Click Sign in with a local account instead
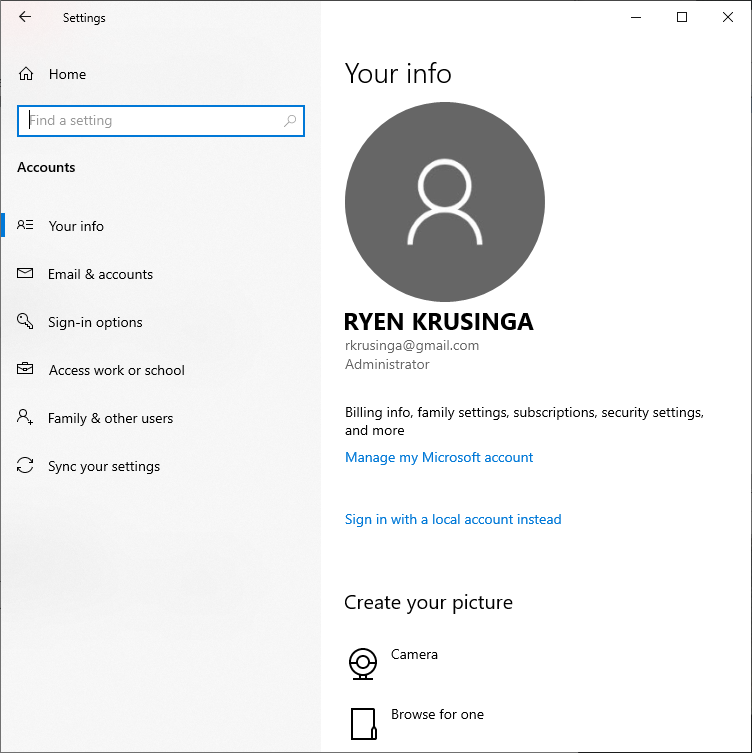 pyautogui.click(x=453, y=519)
